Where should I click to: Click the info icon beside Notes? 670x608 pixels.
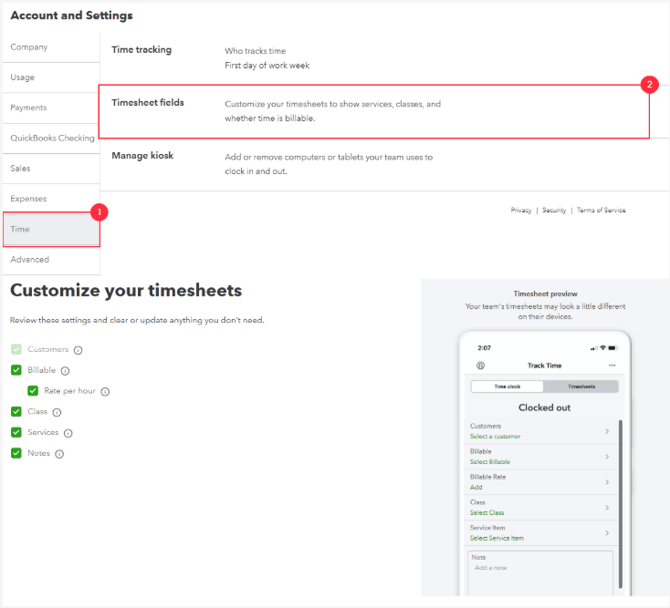pyautogui.click(x=59, y=454)
